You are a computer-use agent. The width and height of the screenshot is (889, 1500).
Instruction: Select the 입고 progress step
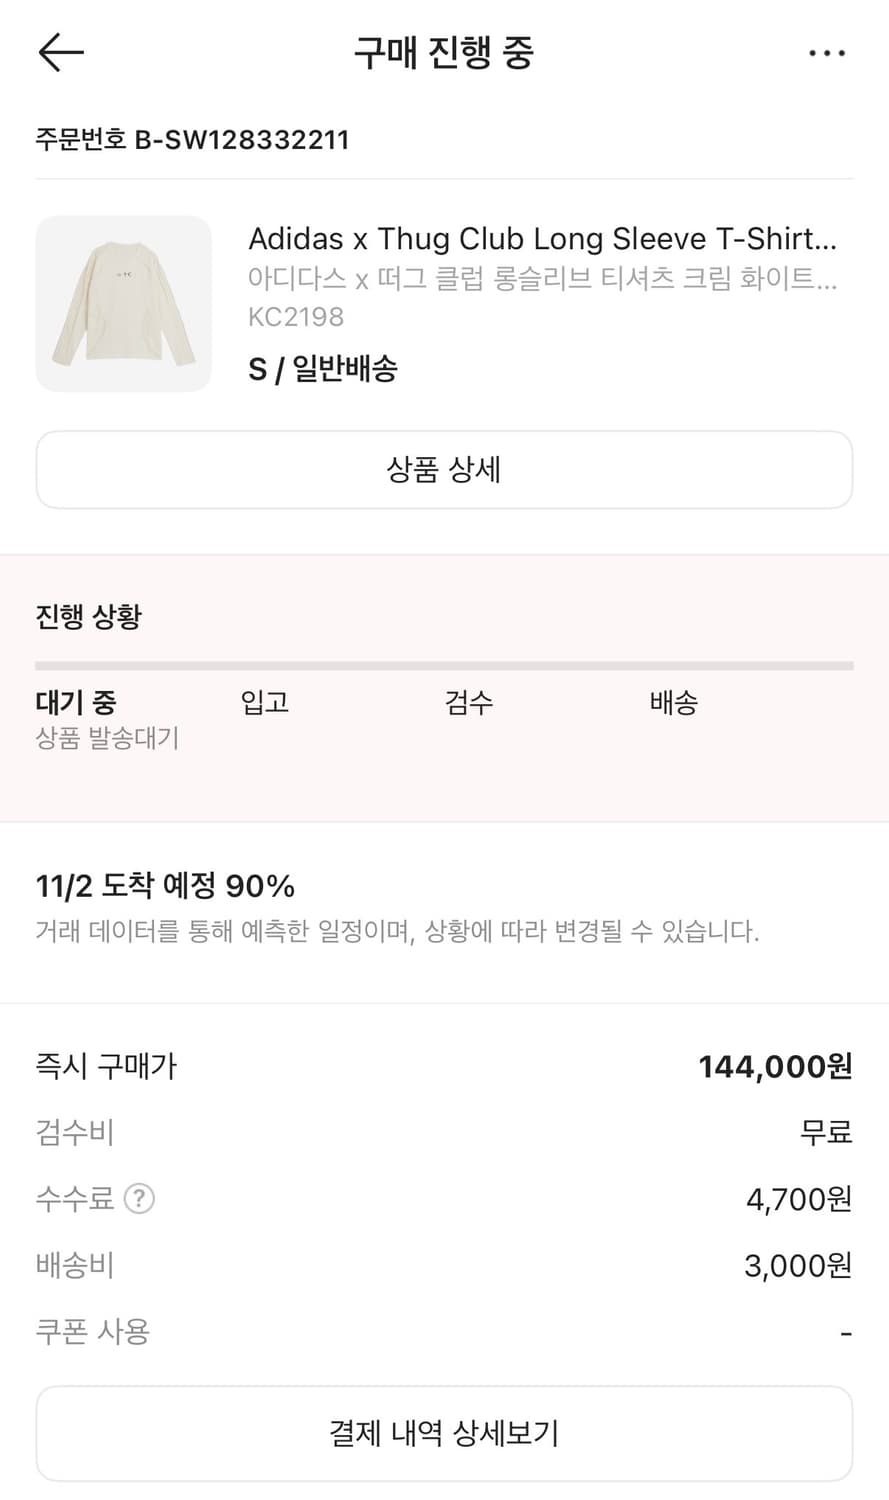[x=265, y=702]
